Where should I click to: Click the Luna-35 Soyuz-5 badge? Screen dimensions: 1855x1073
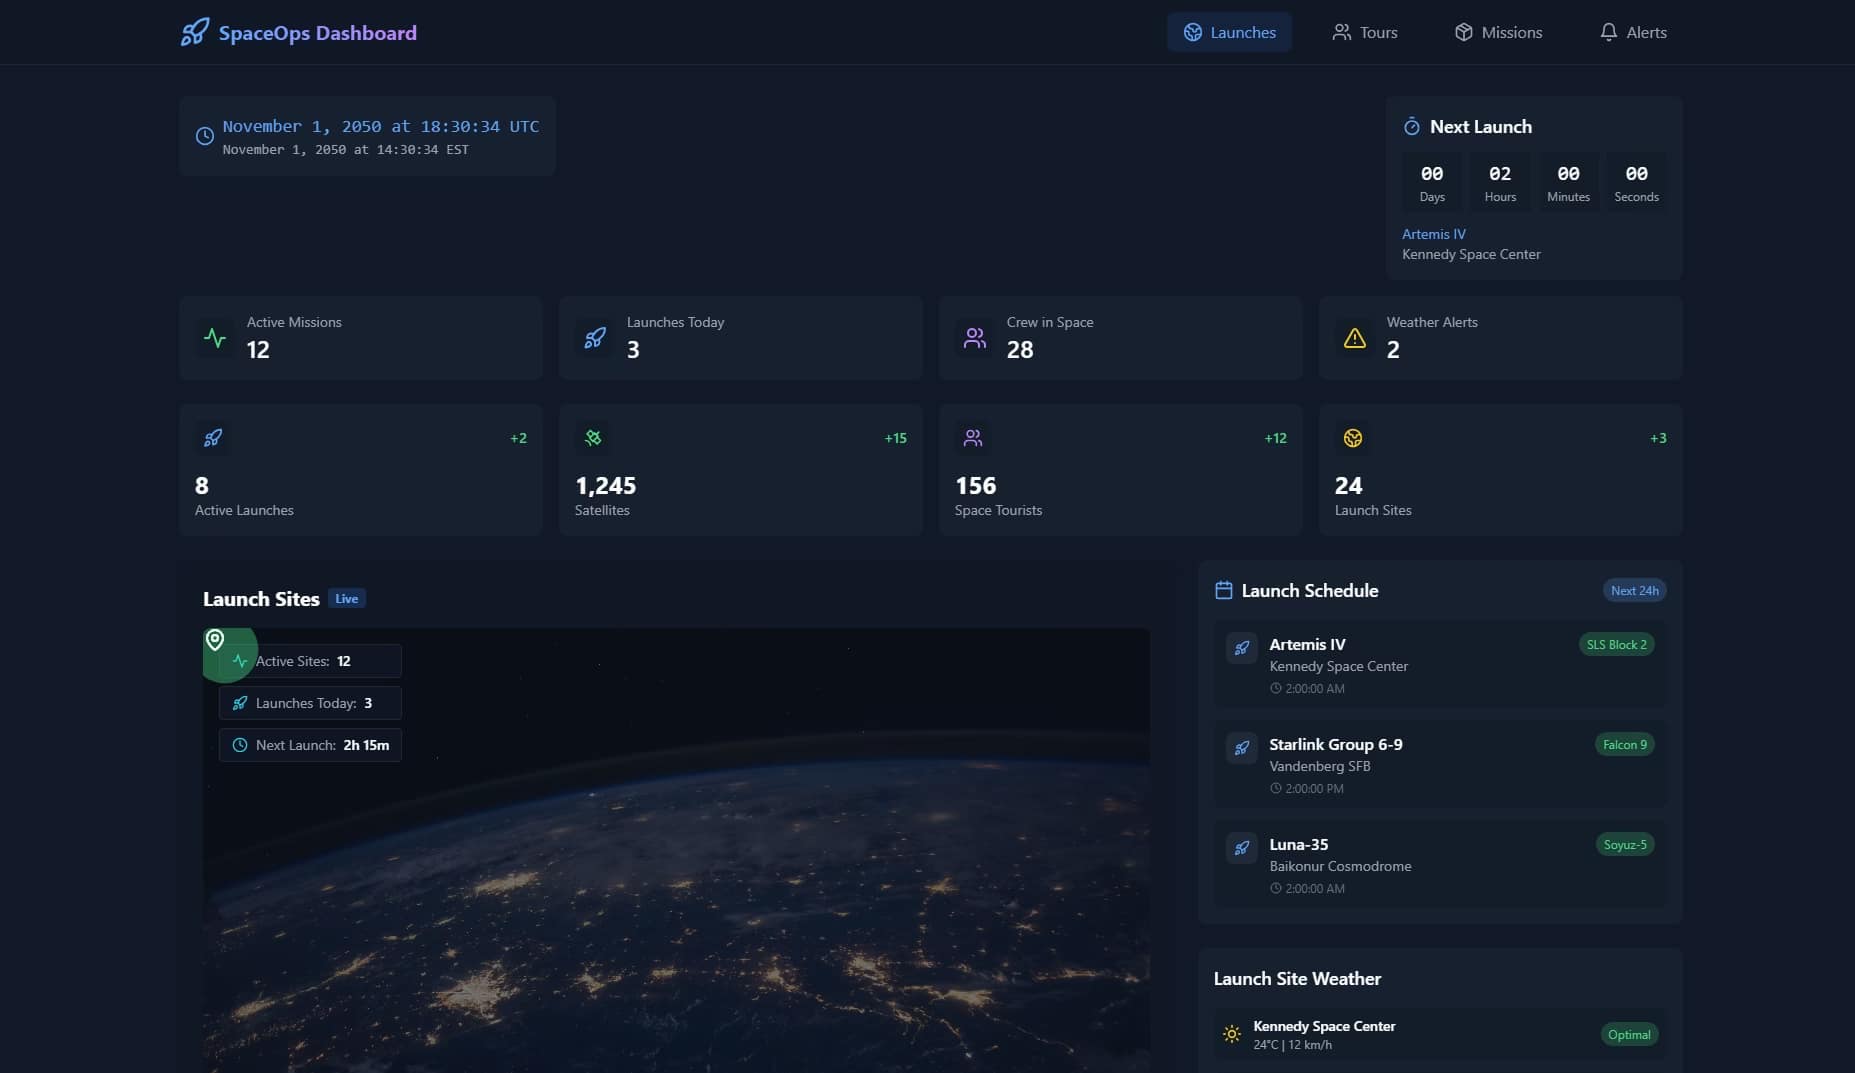point(1624,845)
